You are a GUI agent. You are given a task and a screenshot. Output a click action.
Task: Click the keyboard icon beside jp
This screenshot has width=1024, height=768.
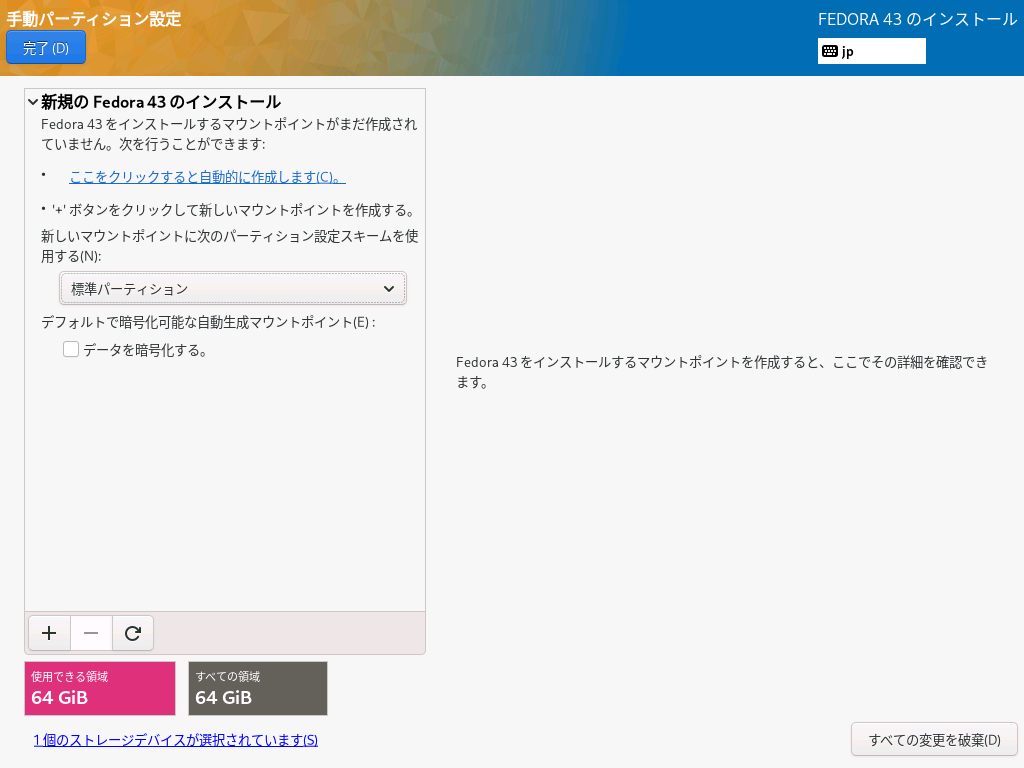[x=830, y=51]
